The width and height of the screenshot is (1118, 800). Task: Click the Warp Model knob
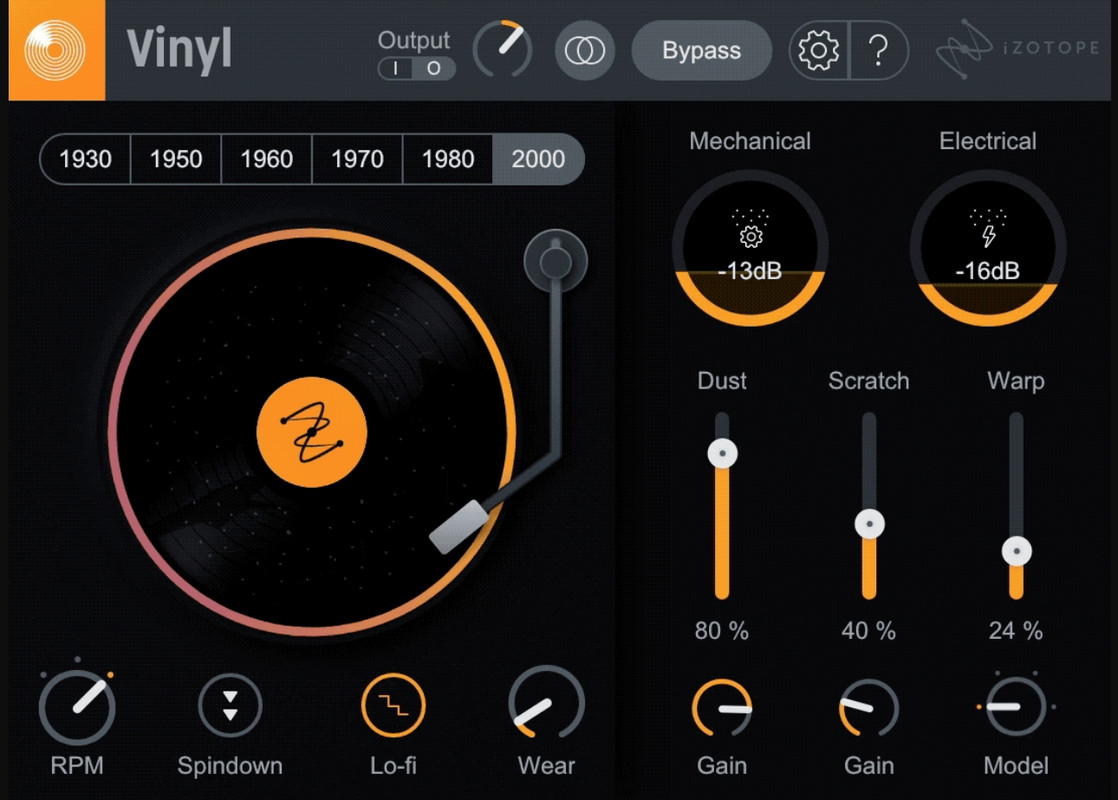[x=1016, y=707]
